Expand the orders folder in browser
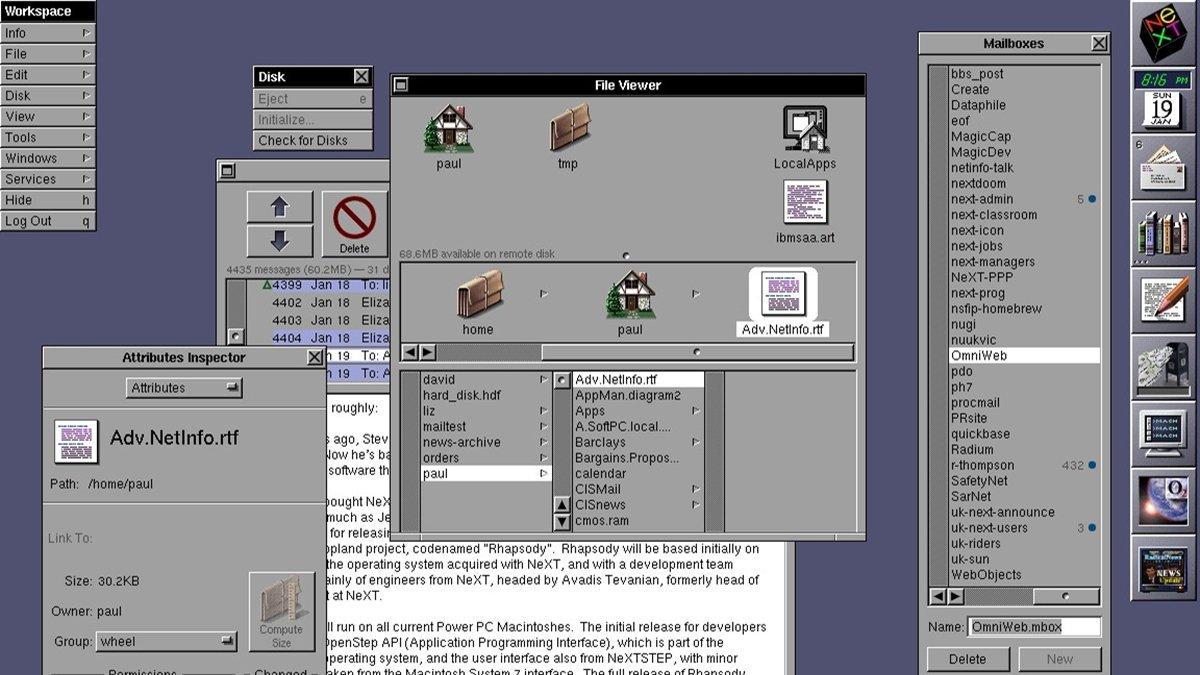 [x=544, y=458]
